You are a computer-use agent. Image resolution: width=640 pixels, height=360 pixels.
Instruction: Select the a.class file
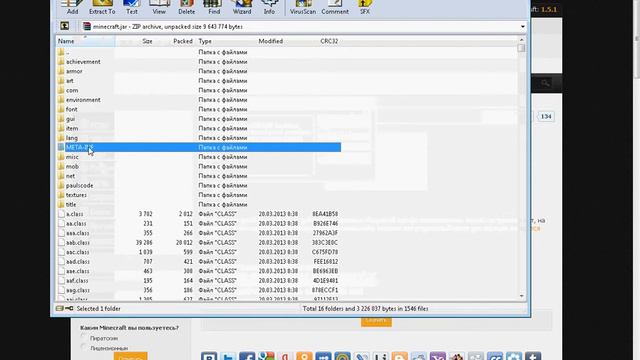click(x=199, y=214)
